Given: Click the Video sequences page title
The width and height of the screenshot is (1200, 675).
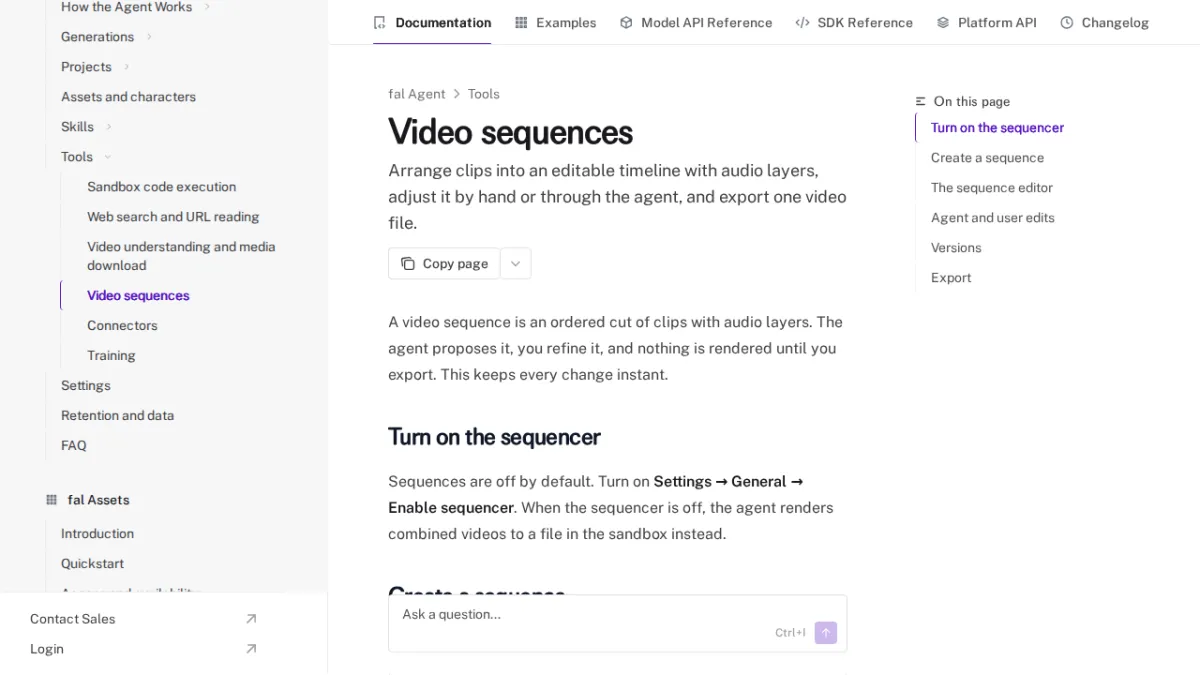Looking at the screenshot, I should coord(510,132).
